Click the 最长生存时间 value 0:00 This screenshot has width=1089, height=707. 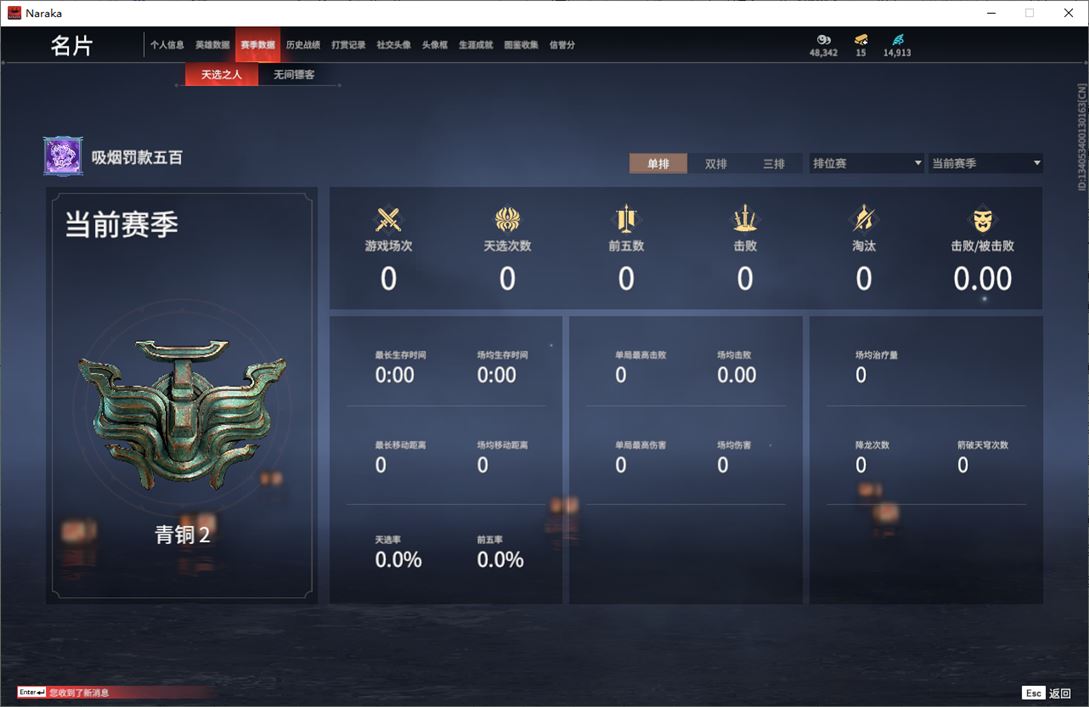tap(394, 375)
